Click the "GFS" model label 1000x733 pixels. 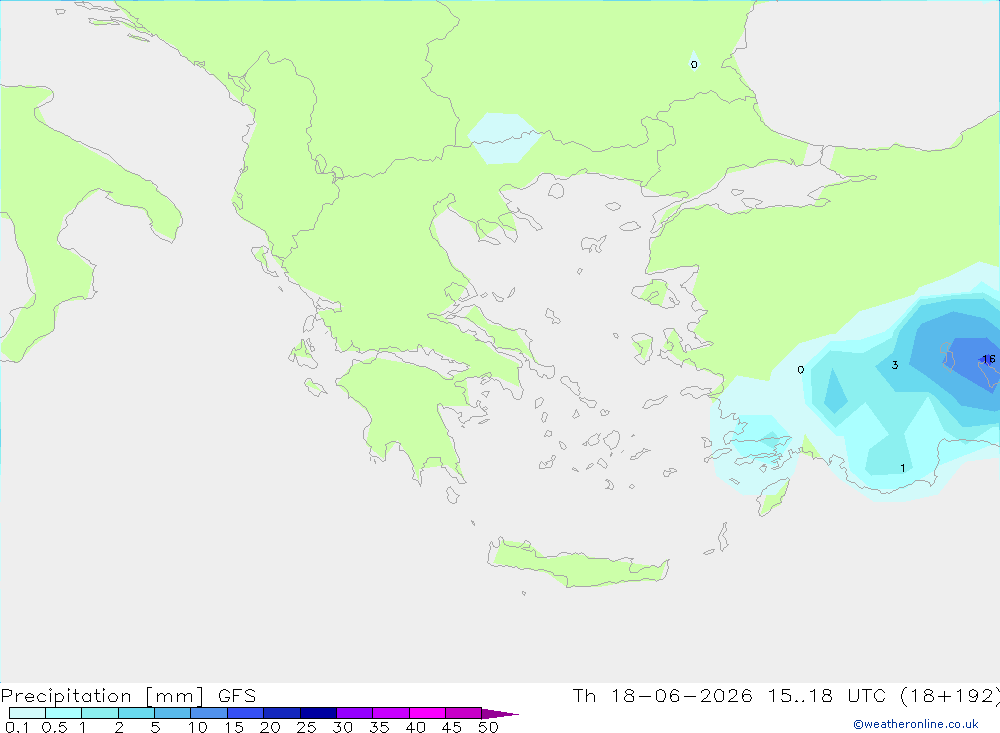coord(237,696)
